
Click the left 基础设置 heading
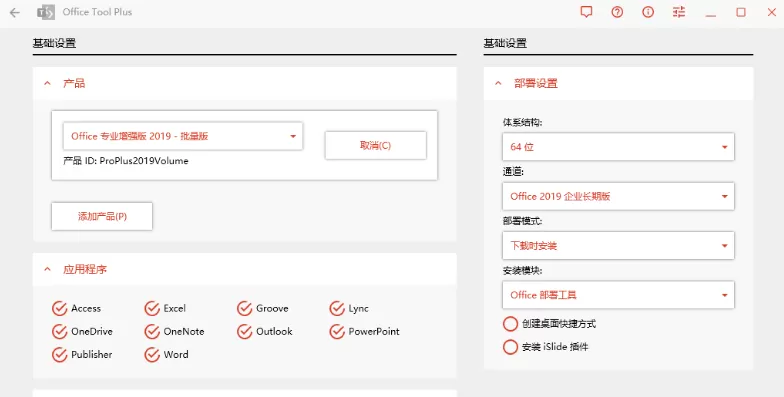(x=54, y=43)
